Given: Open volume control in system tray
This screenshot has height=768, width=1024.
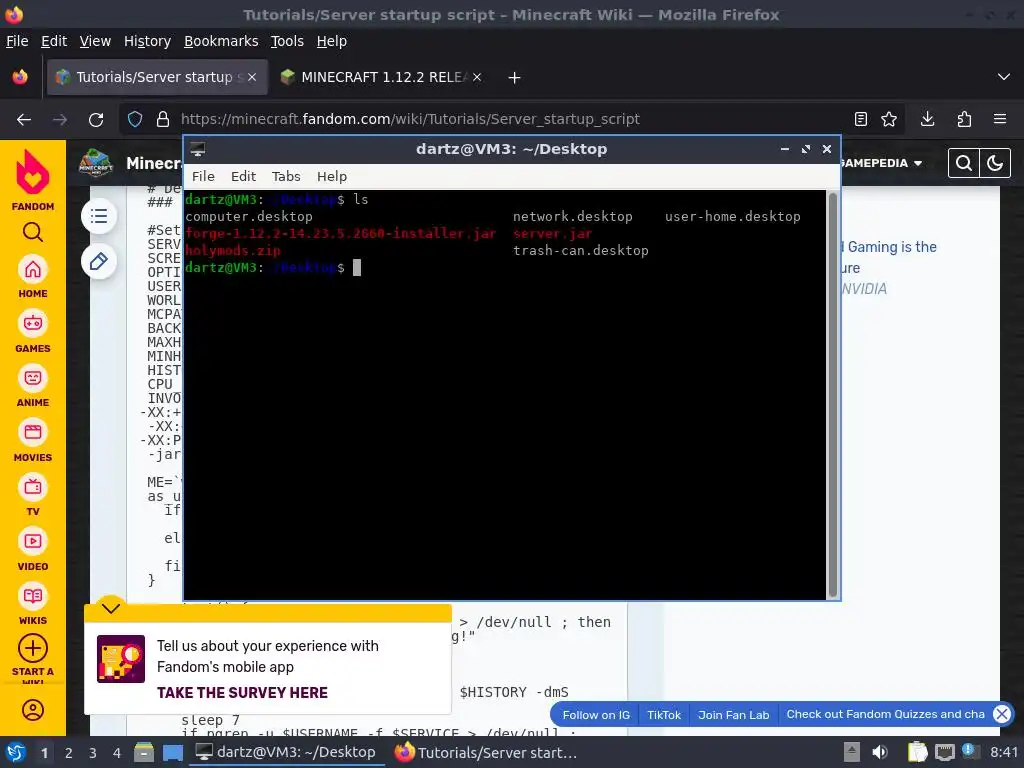Looking at the screenshot, I should point(880,752).
